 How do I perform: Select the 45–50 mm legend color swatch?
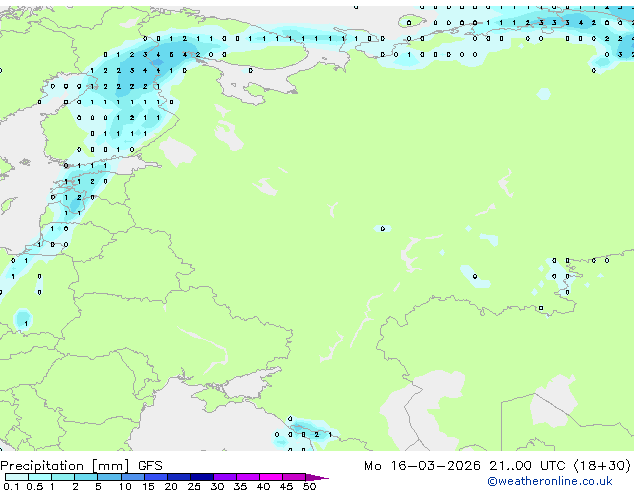tap(294, 477)
